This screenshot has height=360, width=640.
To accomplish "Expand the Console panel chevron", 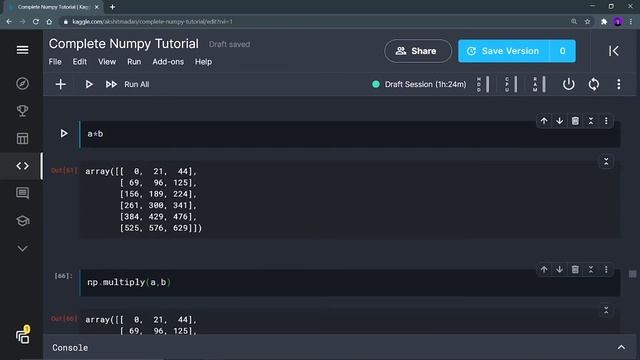I will pos(621,347).
